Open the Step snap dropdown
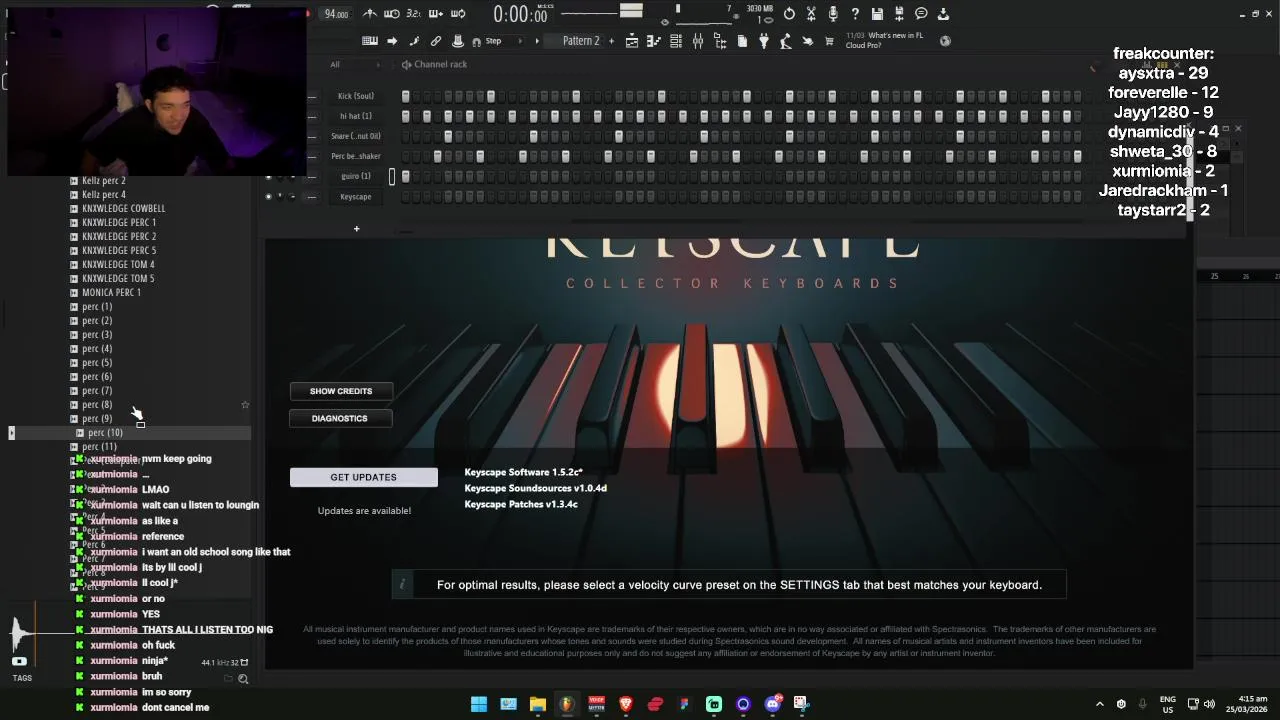Image resolution: width=1280 pixels, height=720 pixels. tap(506, 41)
